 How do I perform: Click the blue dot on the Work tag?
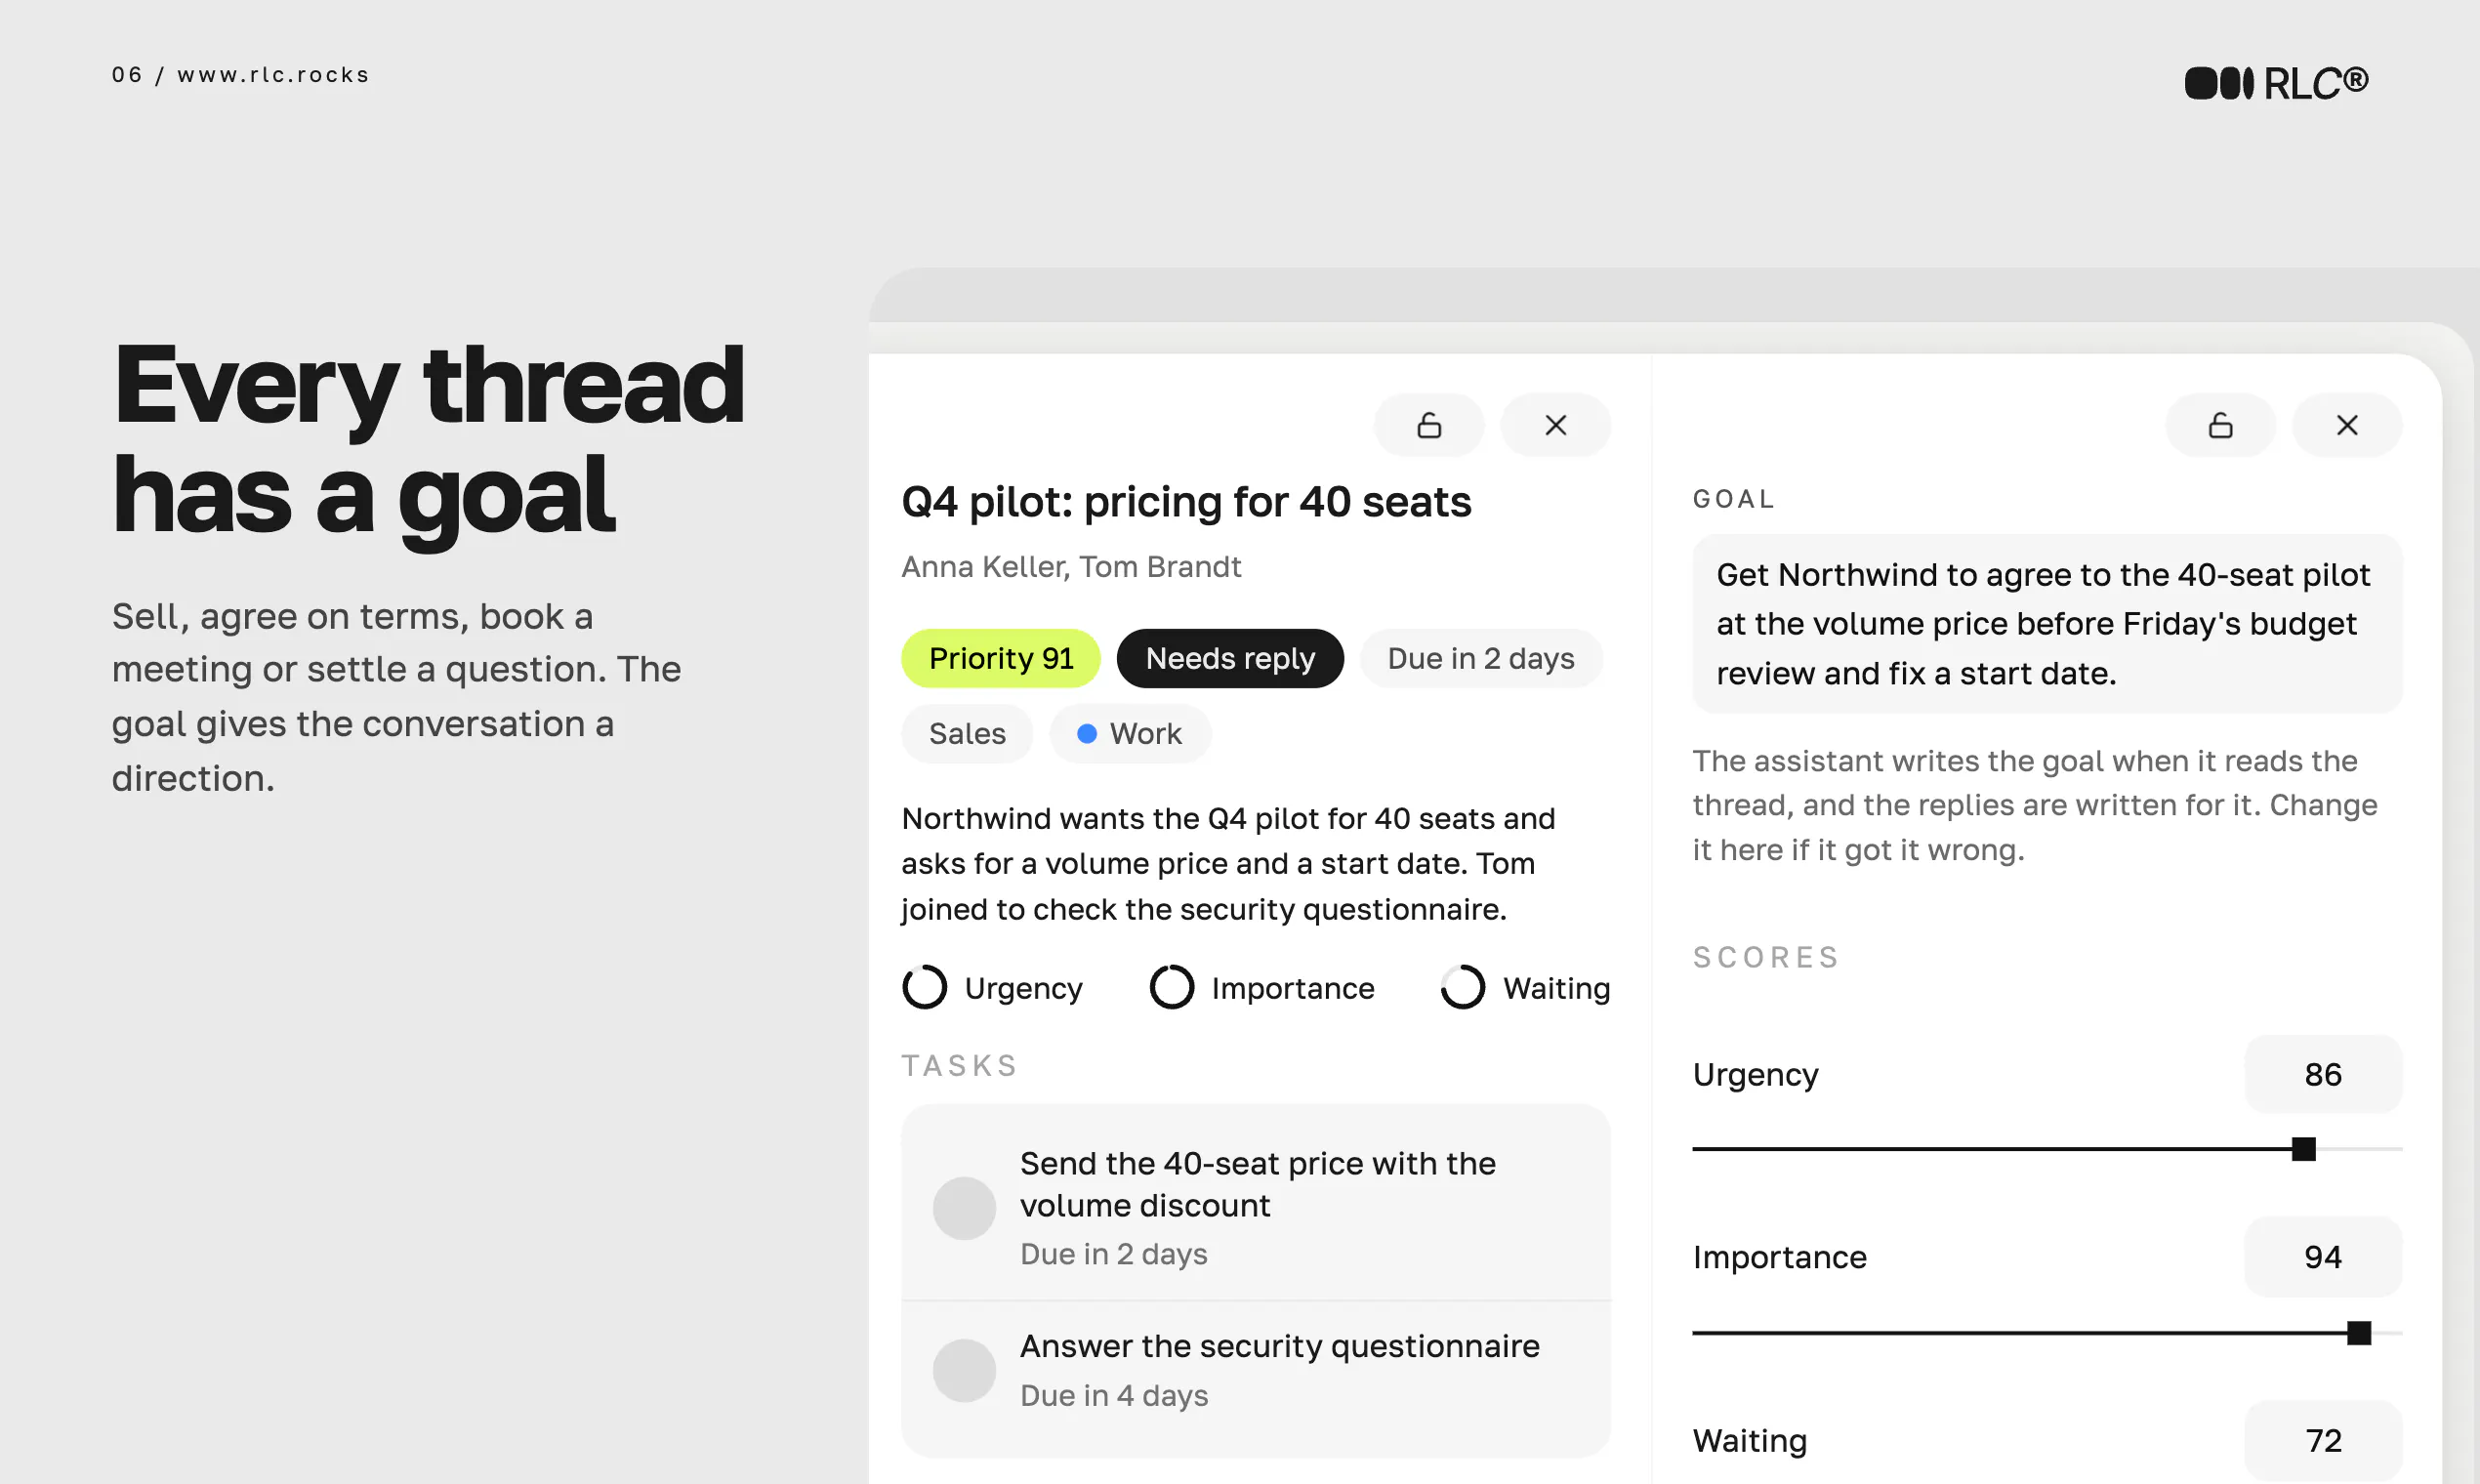coord(1086,734)
